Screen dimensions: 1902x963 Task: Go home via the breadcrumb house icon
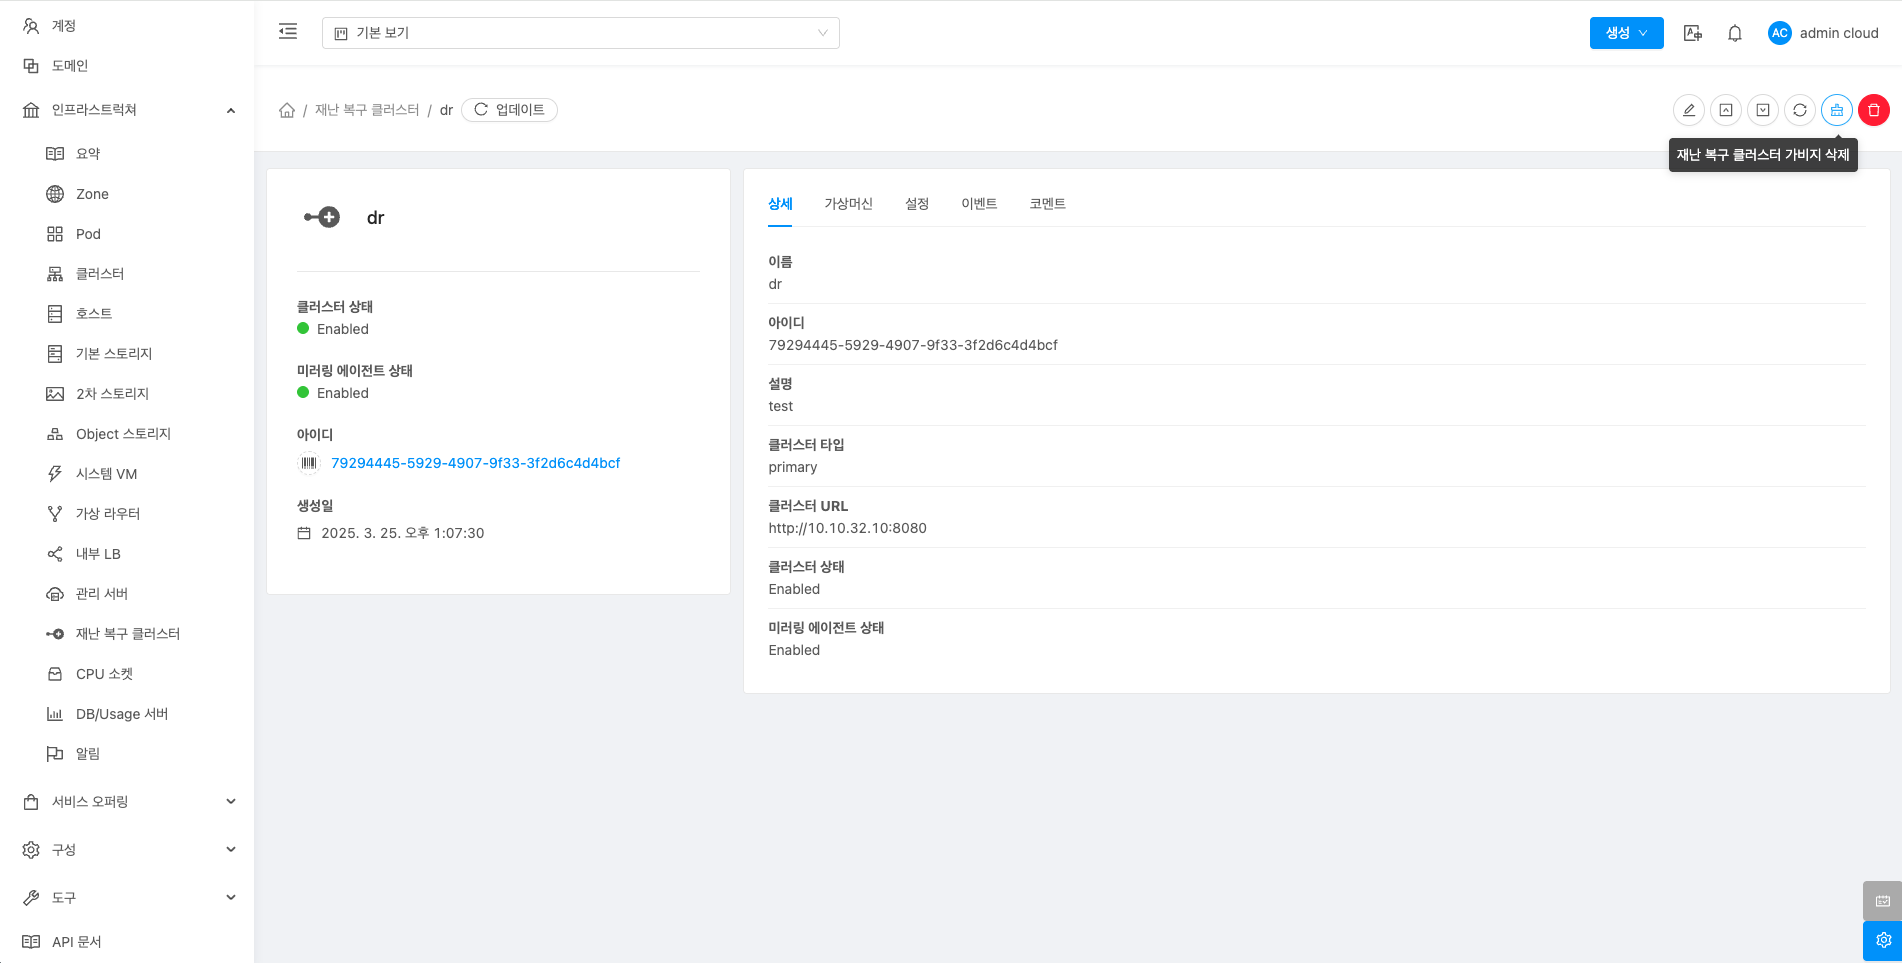[287, 110]
